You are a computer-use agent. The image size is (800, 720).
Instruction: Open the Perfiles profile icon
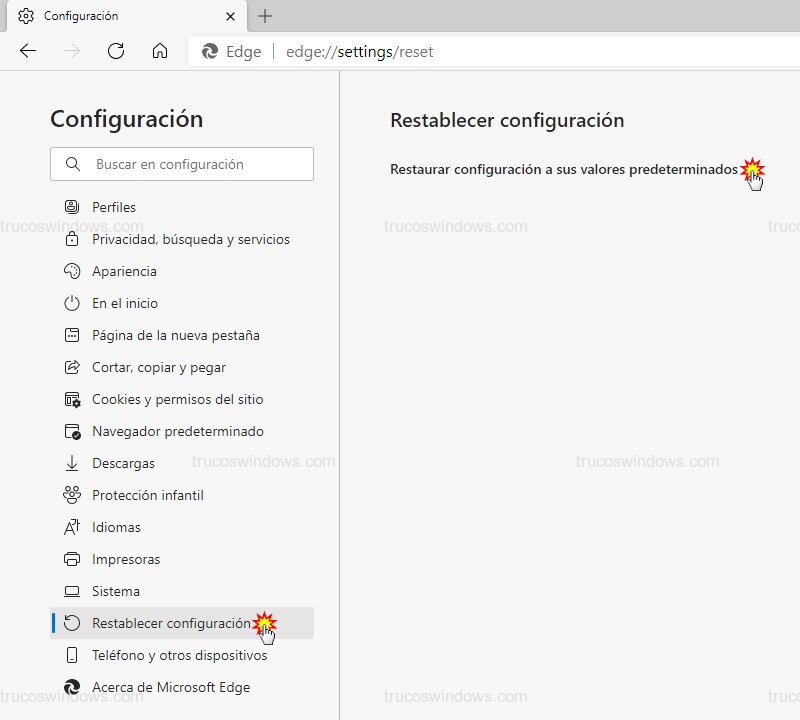tap(72, 207)
